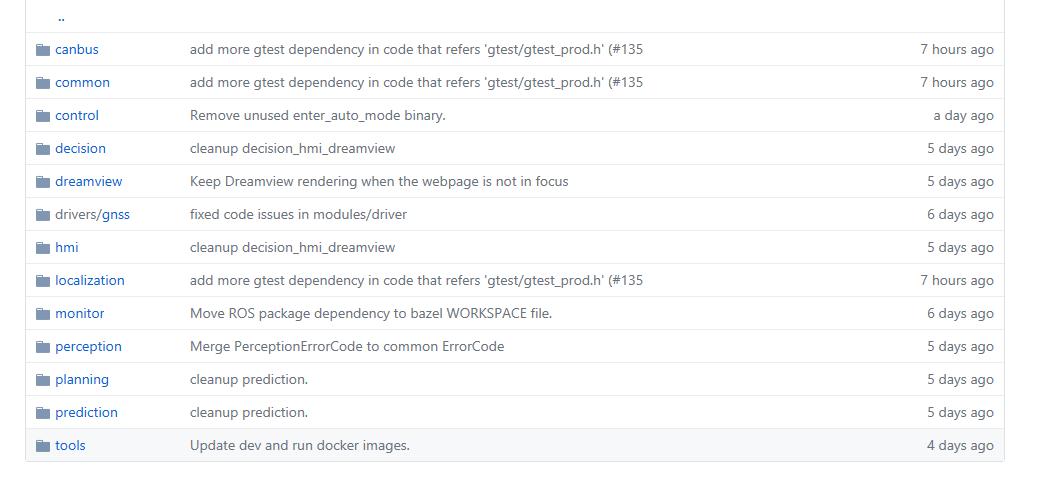Open commit 'fixed code issues in modules/driver'
Viewport: 1047px width, 492px height.
(298, 215)
